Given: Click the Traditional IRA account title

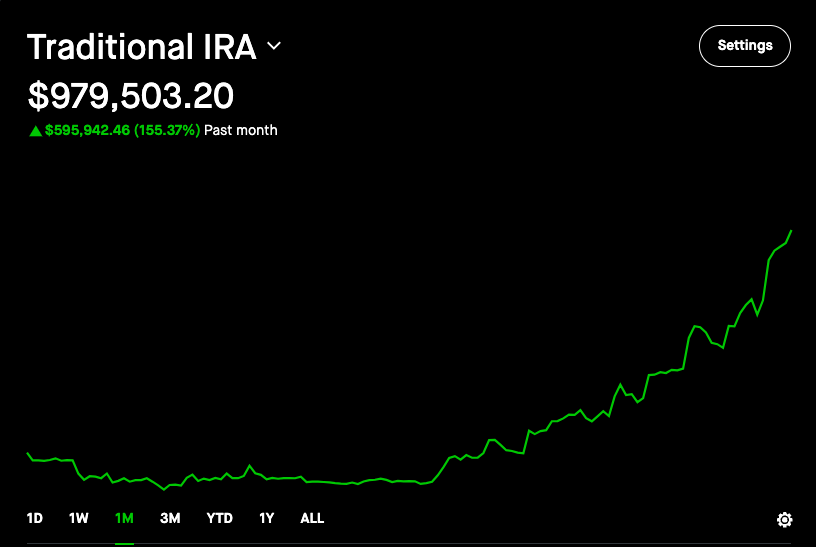Looking at the screenshot, I should click(142, 47).
